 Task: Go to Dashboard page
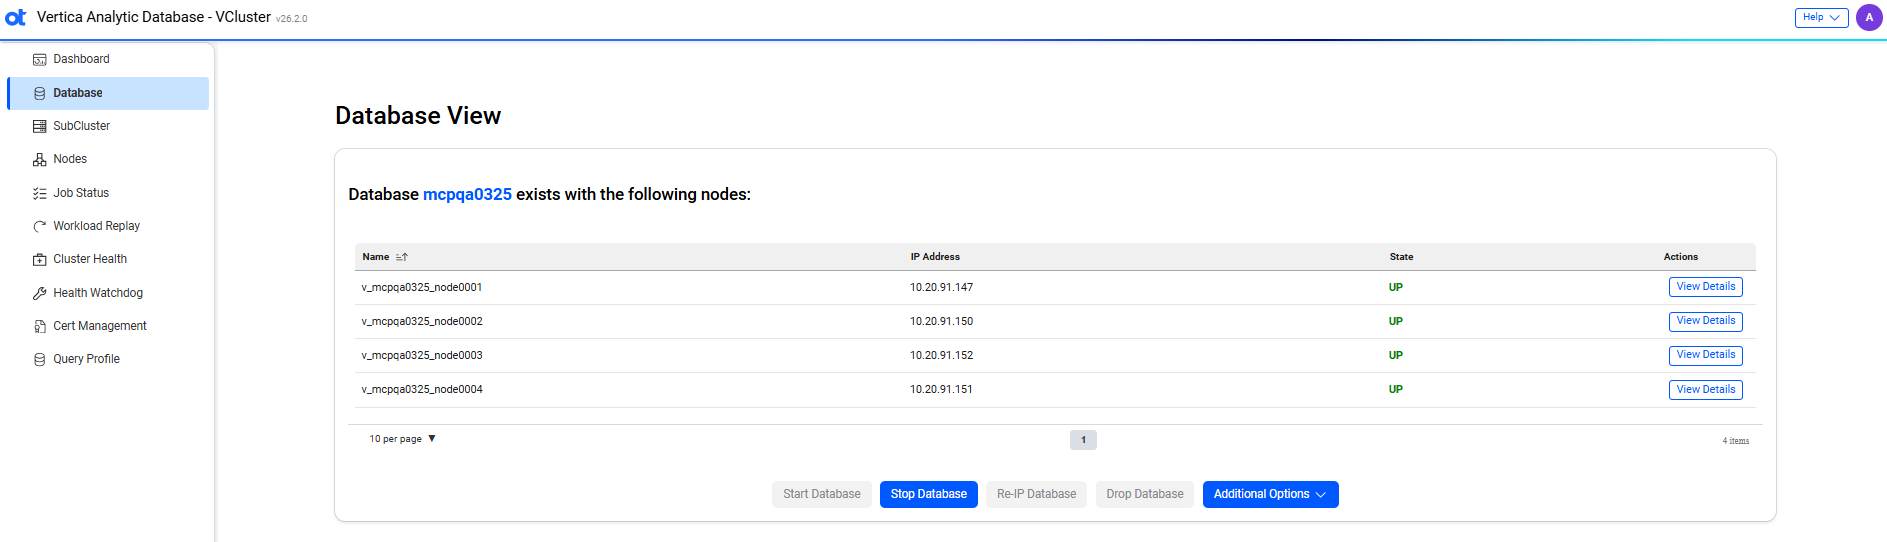point(108,59)
